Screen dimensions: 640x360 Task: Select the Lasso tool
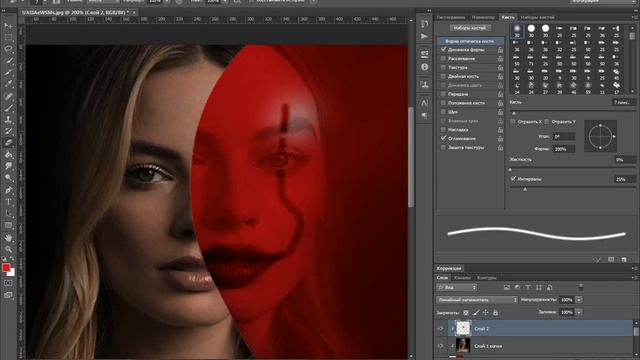pos(8,49)
